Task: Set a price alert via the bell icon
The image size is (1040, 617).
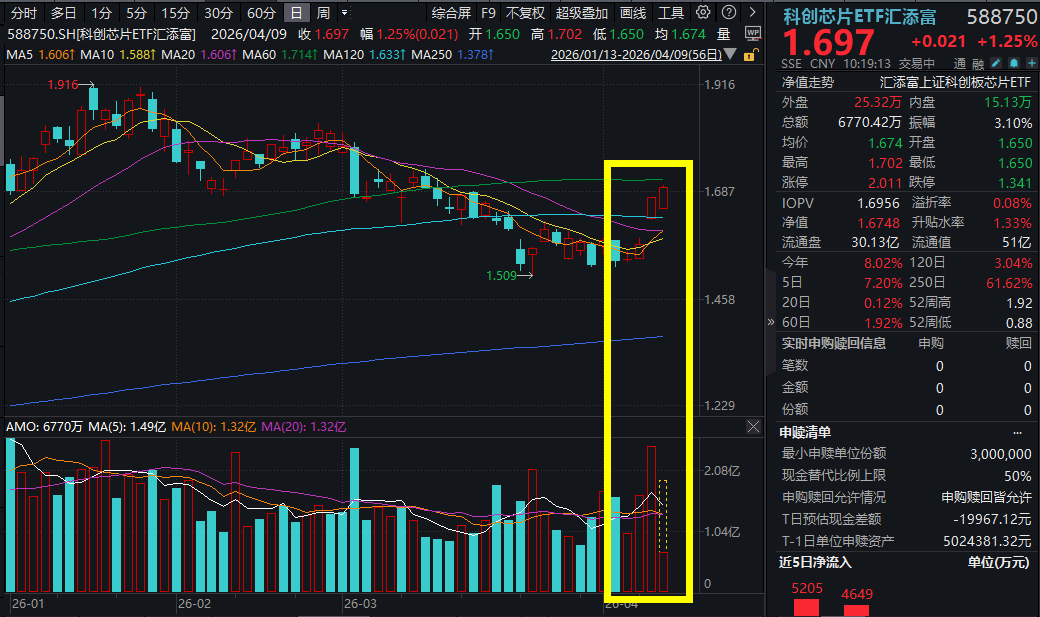Action: click(x=1013, y=62)
